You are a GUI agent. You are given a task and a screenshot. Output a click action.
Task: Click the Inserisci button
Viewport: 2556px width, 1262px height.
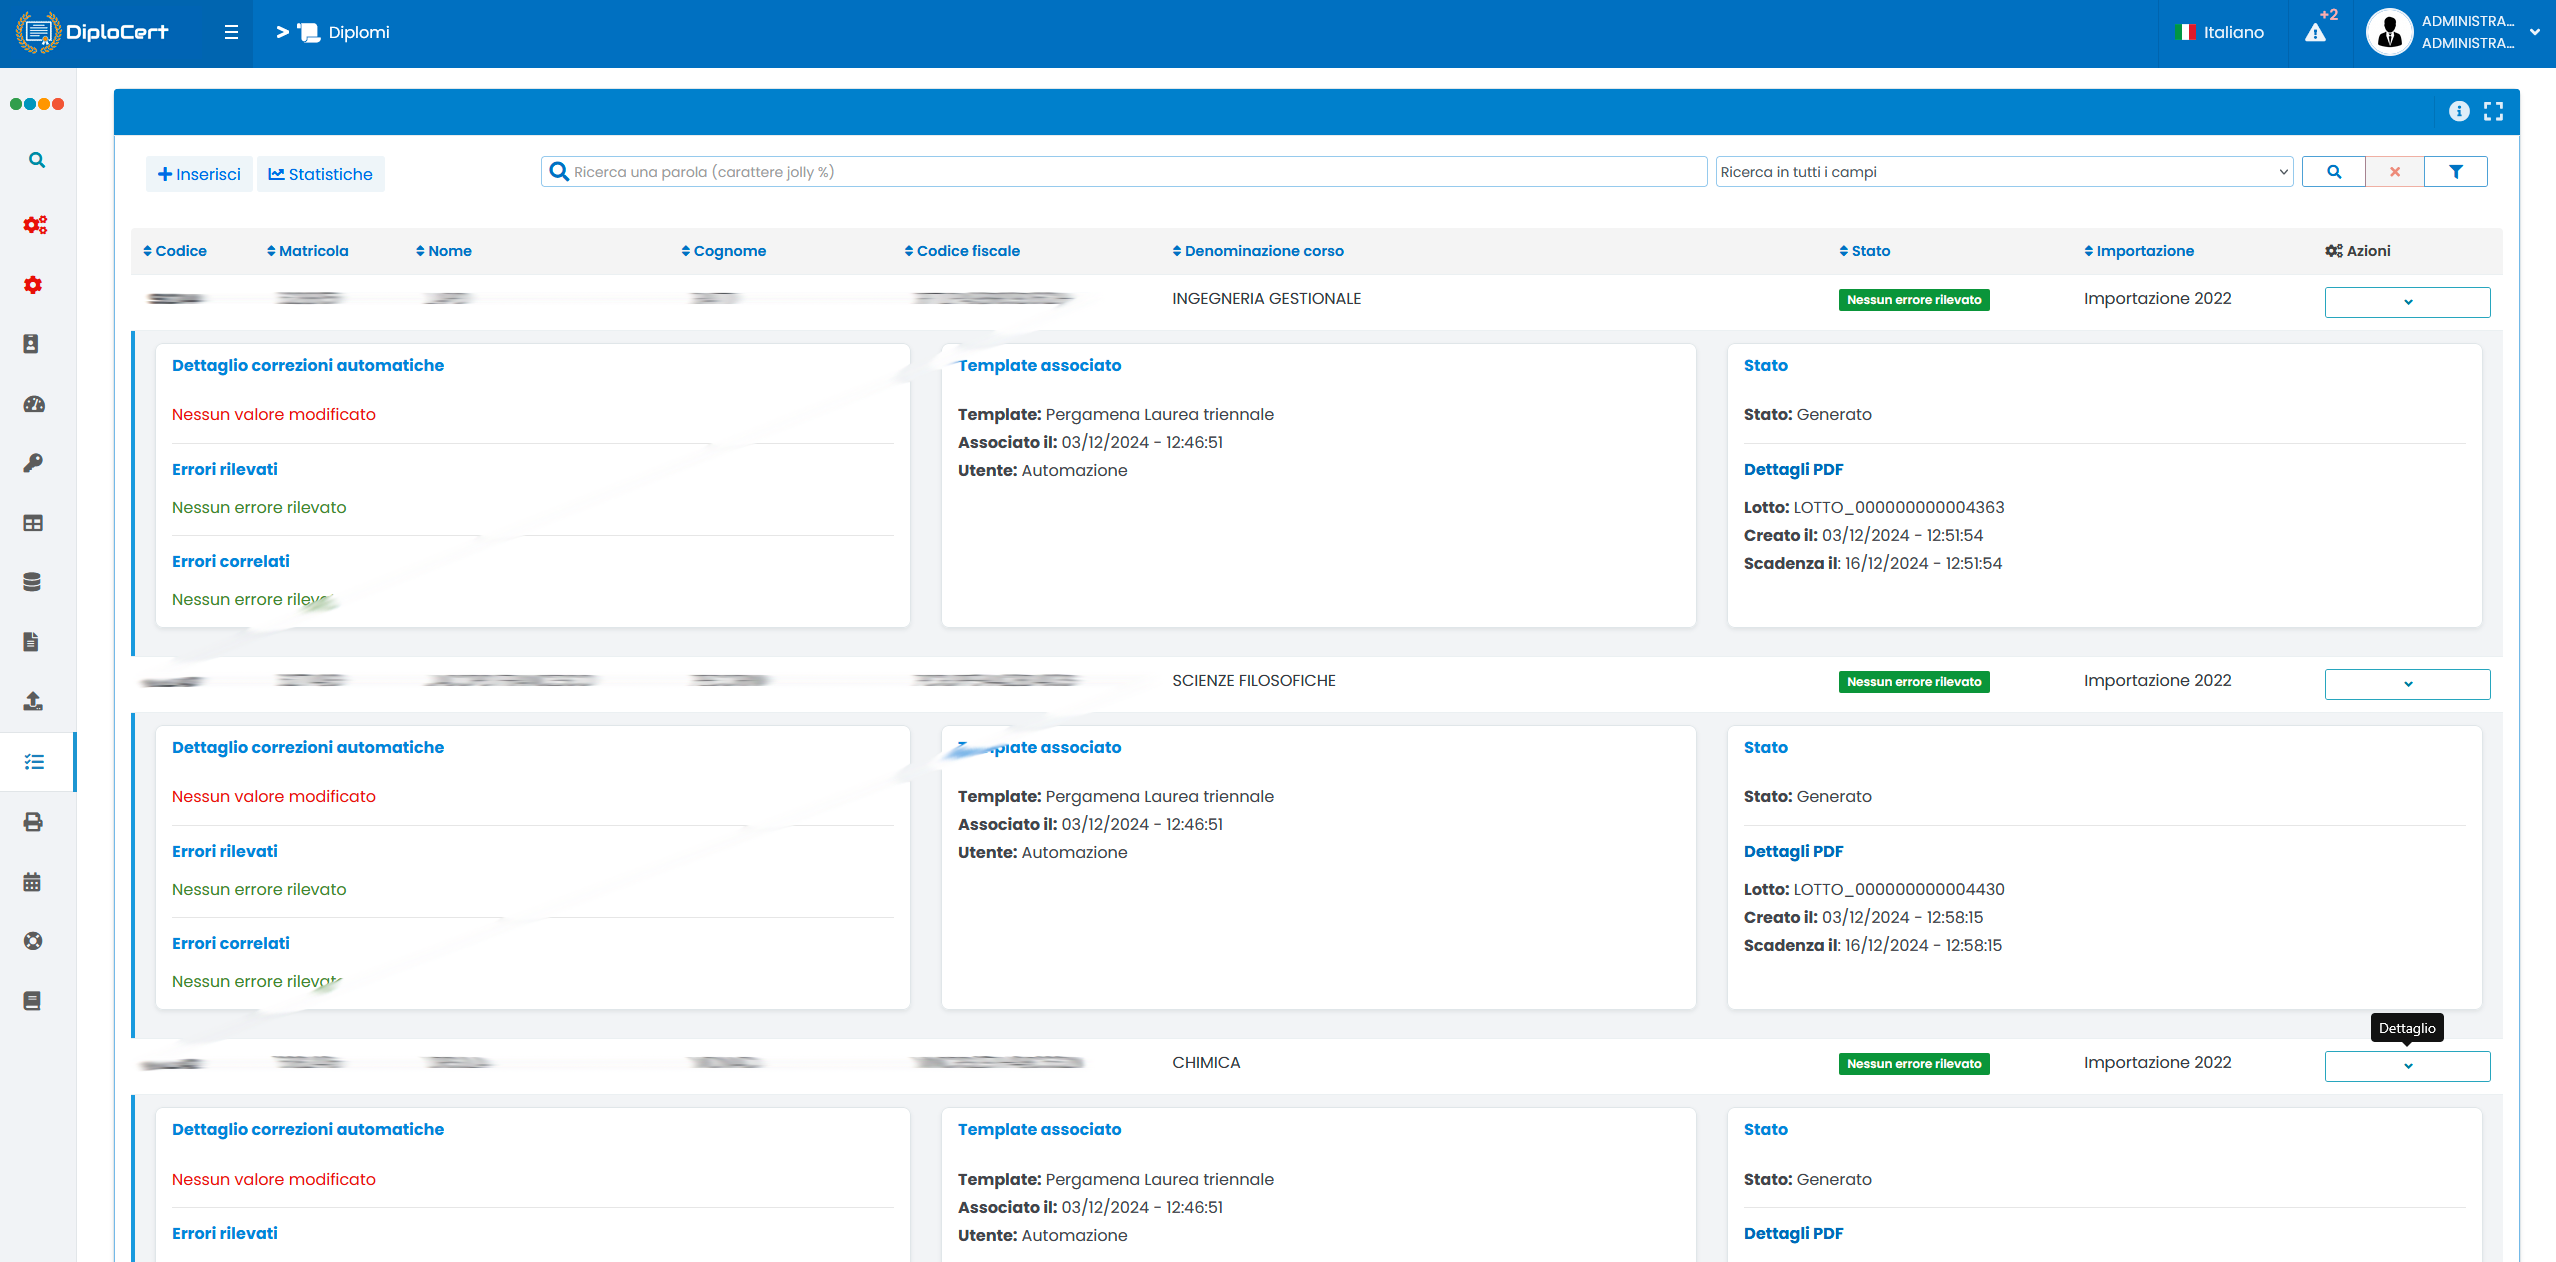(x=199, y=174)
